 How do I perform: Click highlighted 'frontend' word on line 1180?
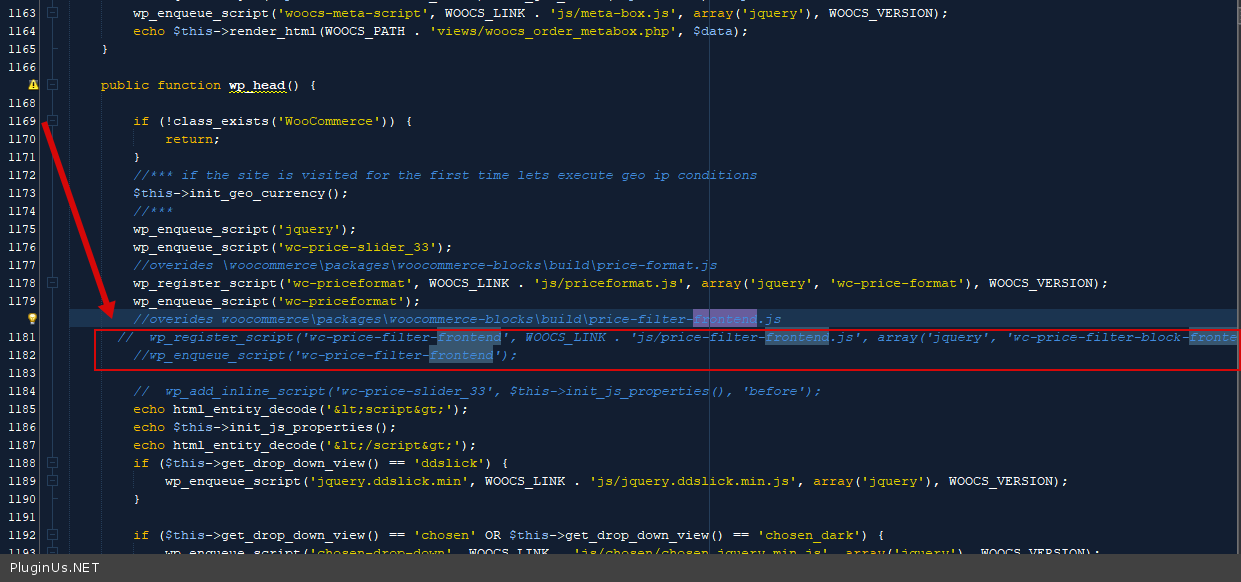point(725,319)
